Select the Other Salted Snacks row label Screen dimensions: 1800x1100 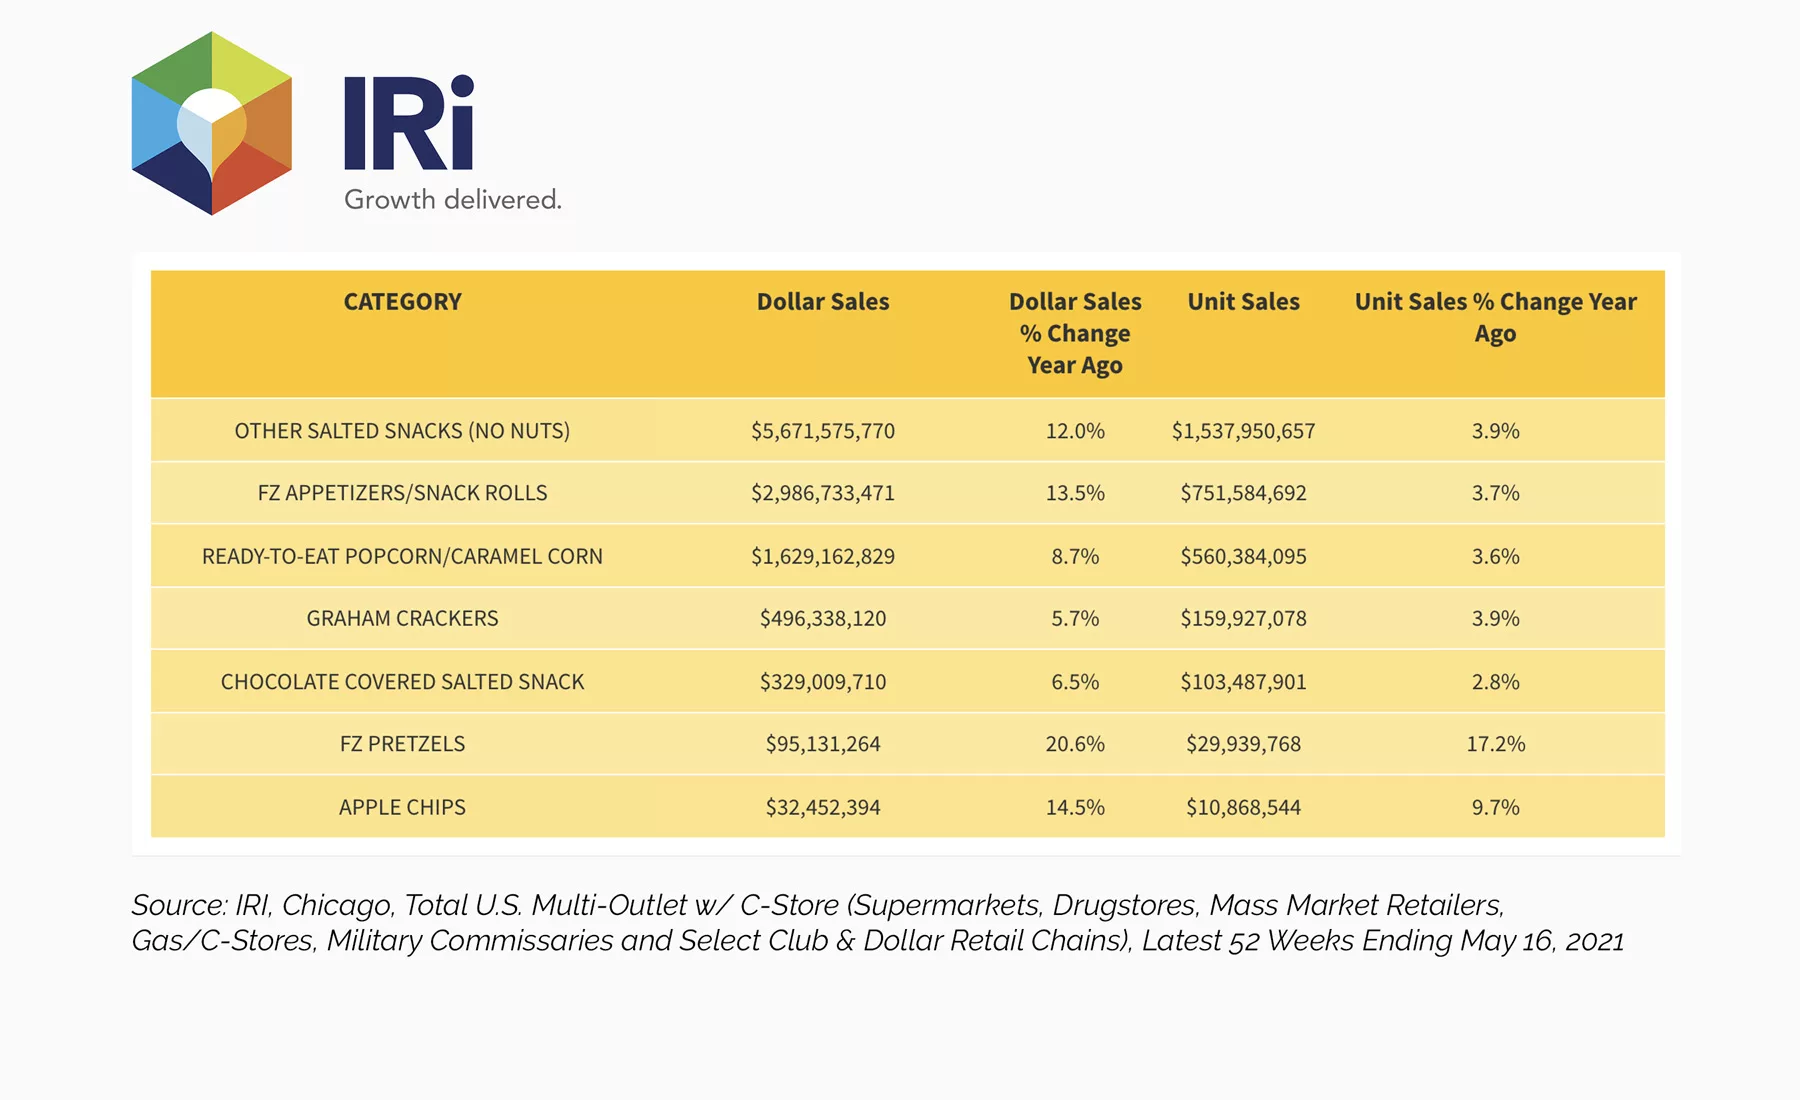pyautogui.click(x=402, y=431)
